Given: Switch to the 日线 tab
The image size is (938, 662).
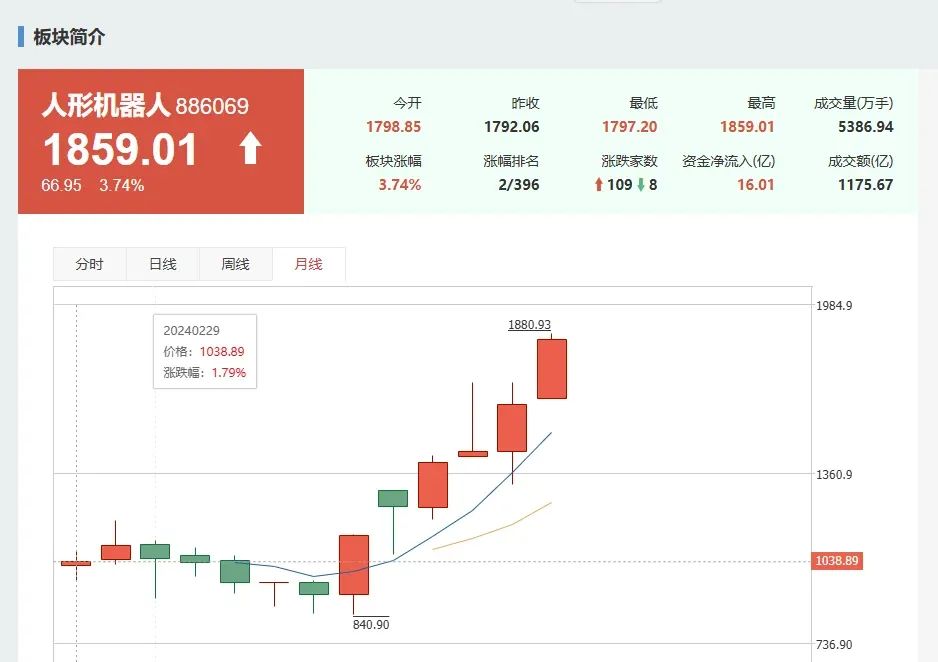Looking at the screenshot, I should pyautogui.click(x=163, y=264).
